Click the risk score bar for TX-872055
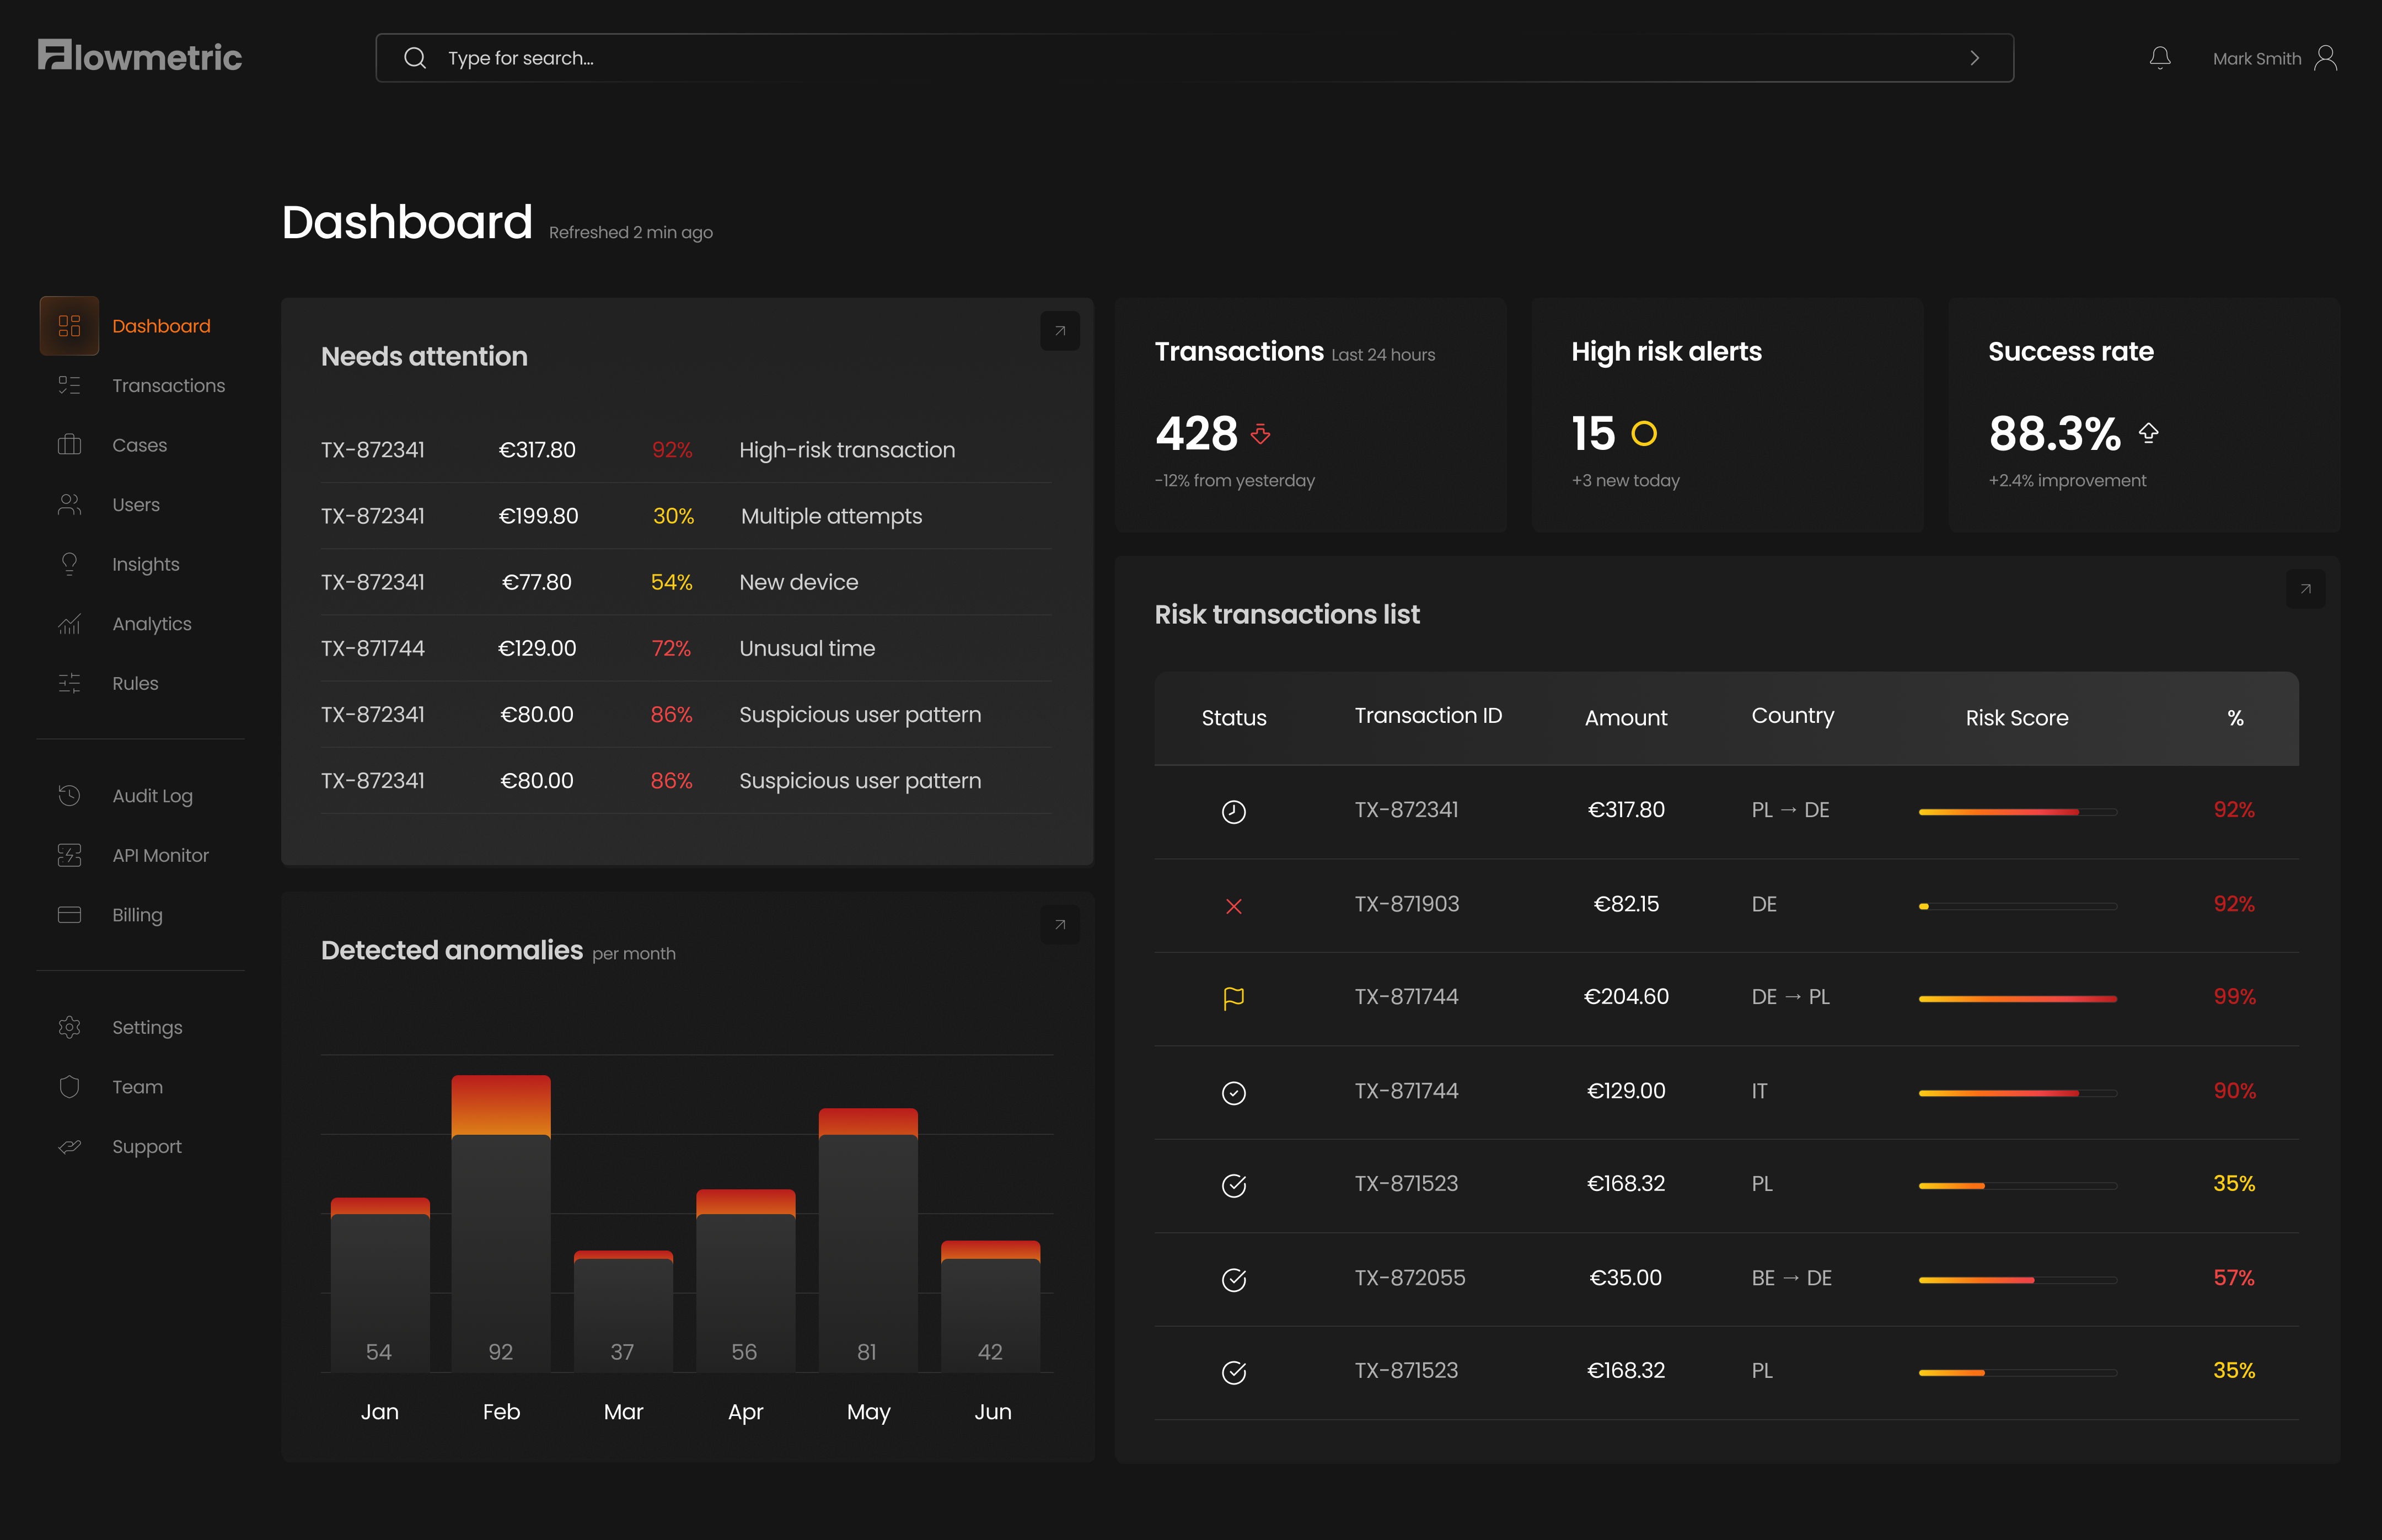The width and height of the screenshot is (2382, 1540). (x=2017, y=1280)
